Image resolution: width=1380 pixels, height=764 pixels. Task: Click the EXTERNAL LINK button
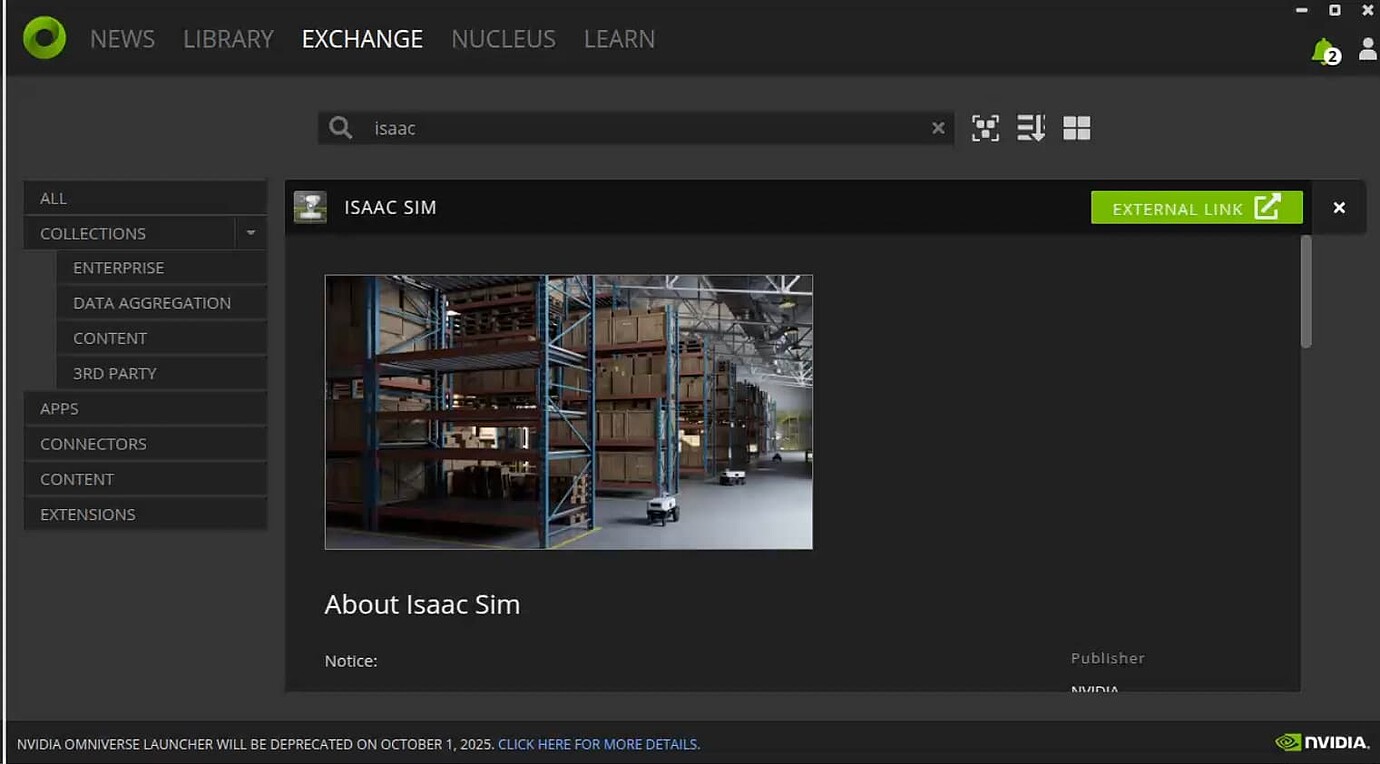[x=1196, y=208]
